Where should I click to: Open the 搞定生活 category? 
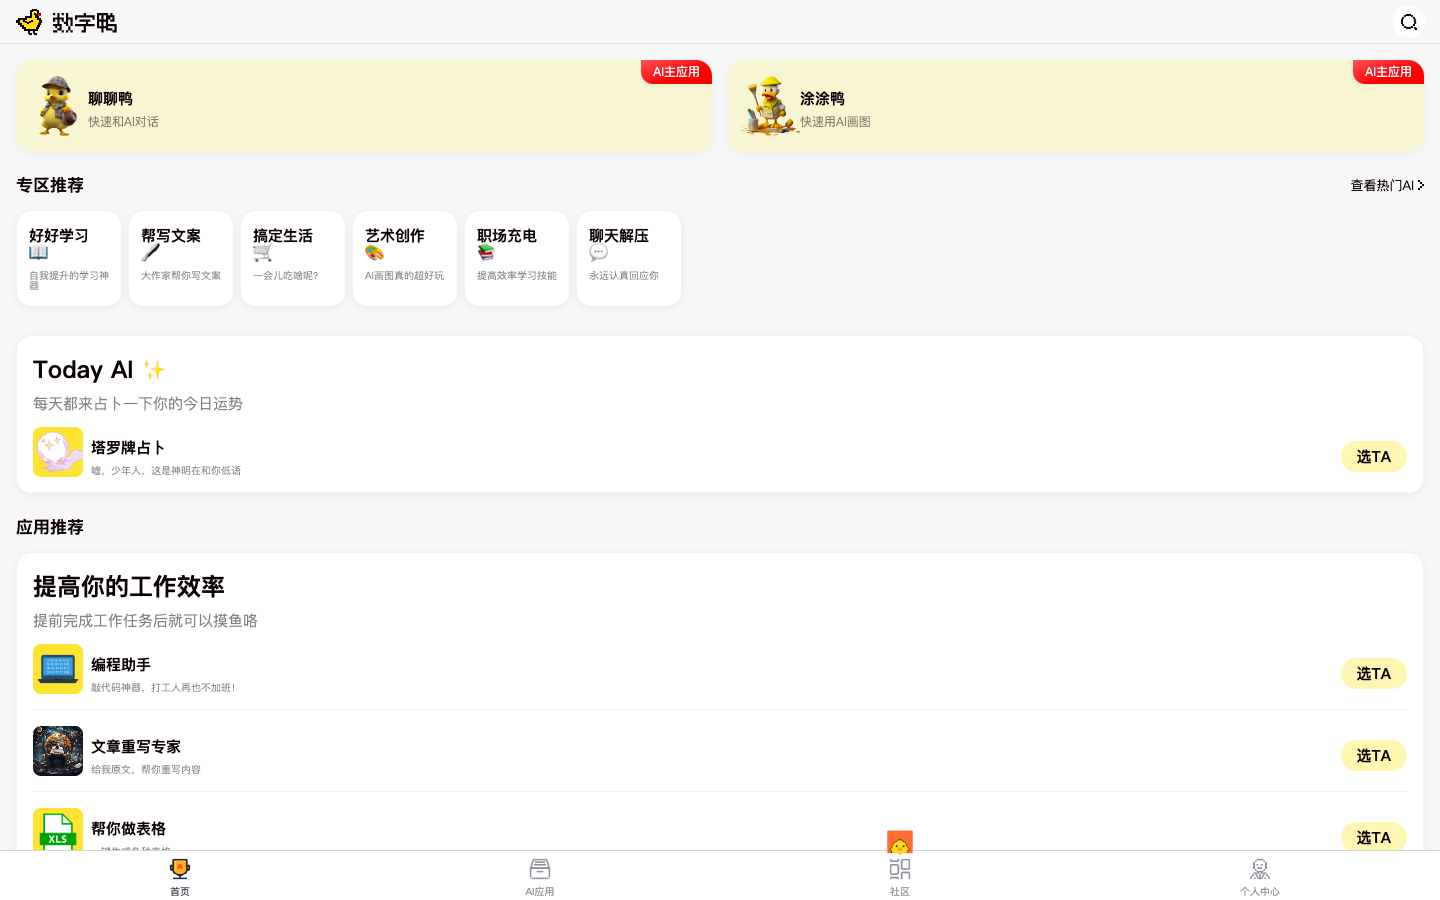293,258
